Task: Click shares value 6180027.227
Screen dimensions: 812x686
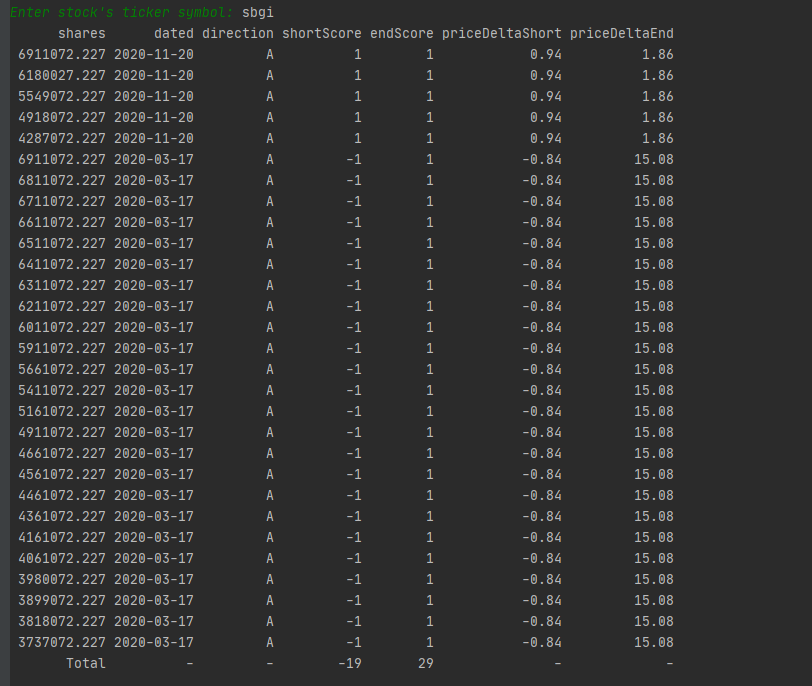Action: pos(62,76)
